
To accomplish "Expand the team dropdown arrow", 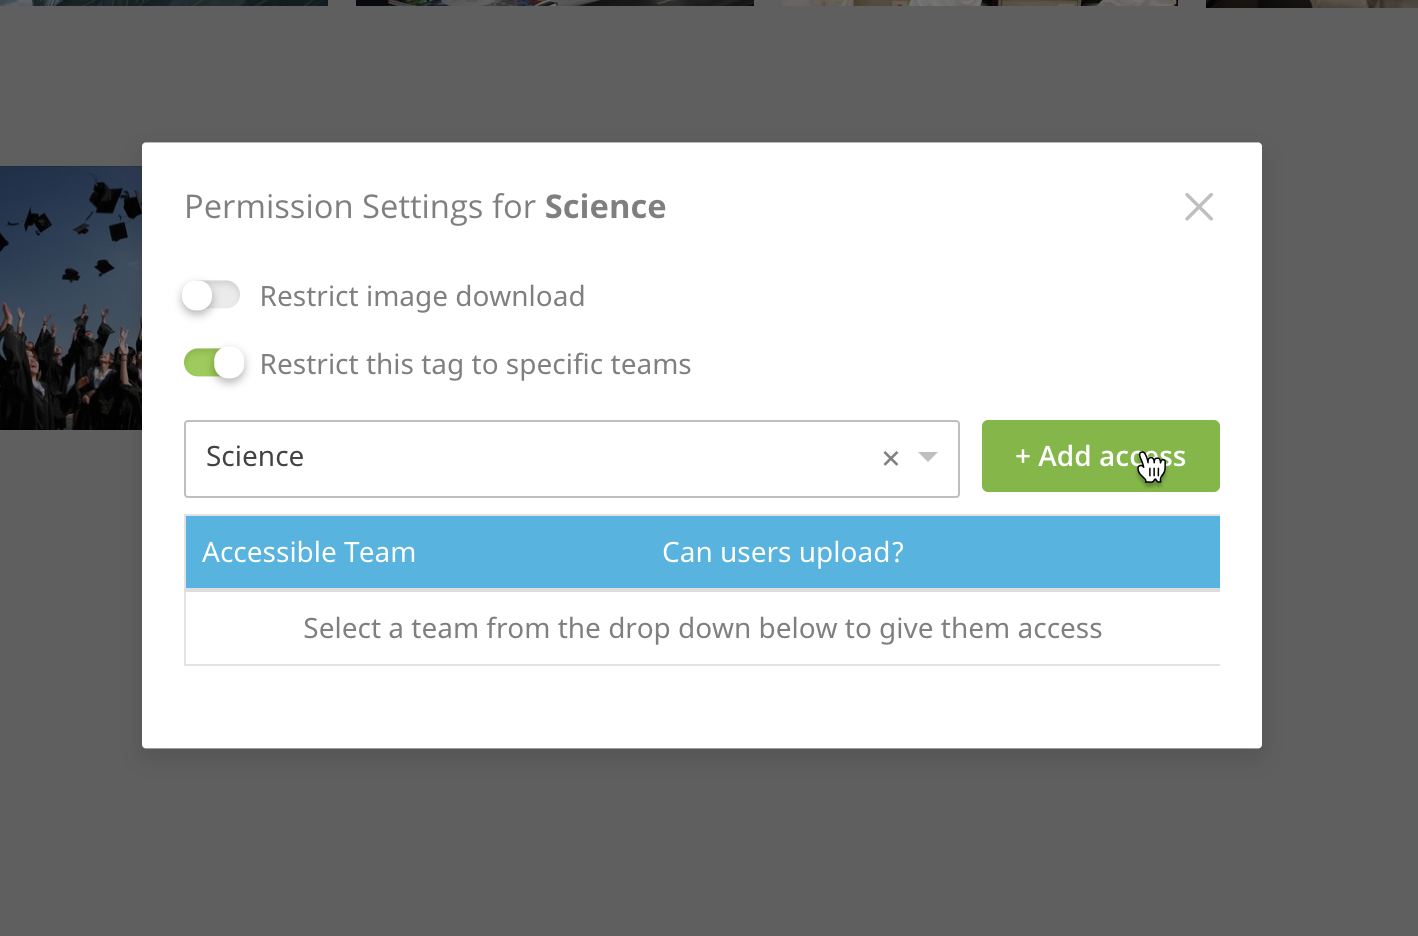I will click(928, 458).
